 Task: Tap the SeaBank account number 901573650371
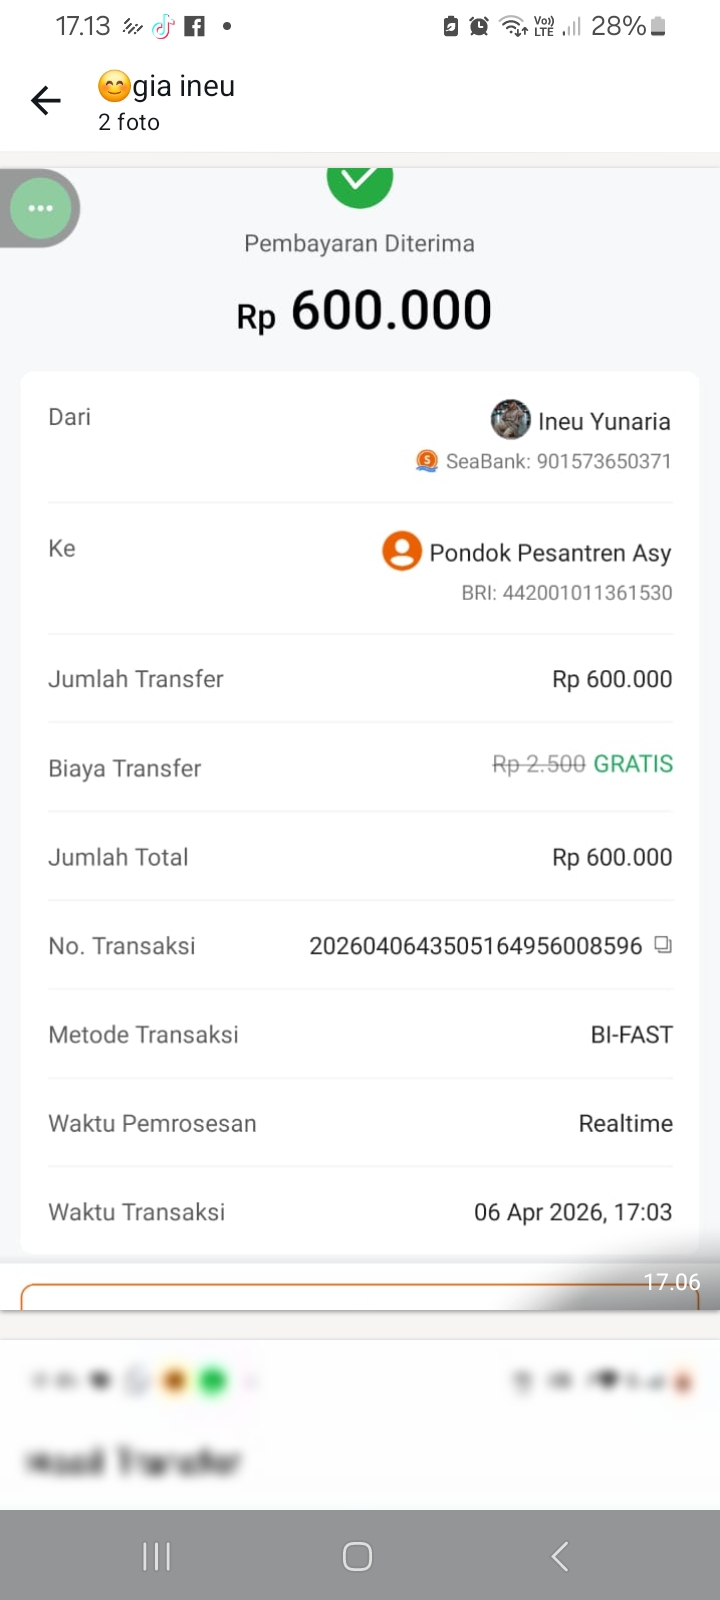pos(604,461)
